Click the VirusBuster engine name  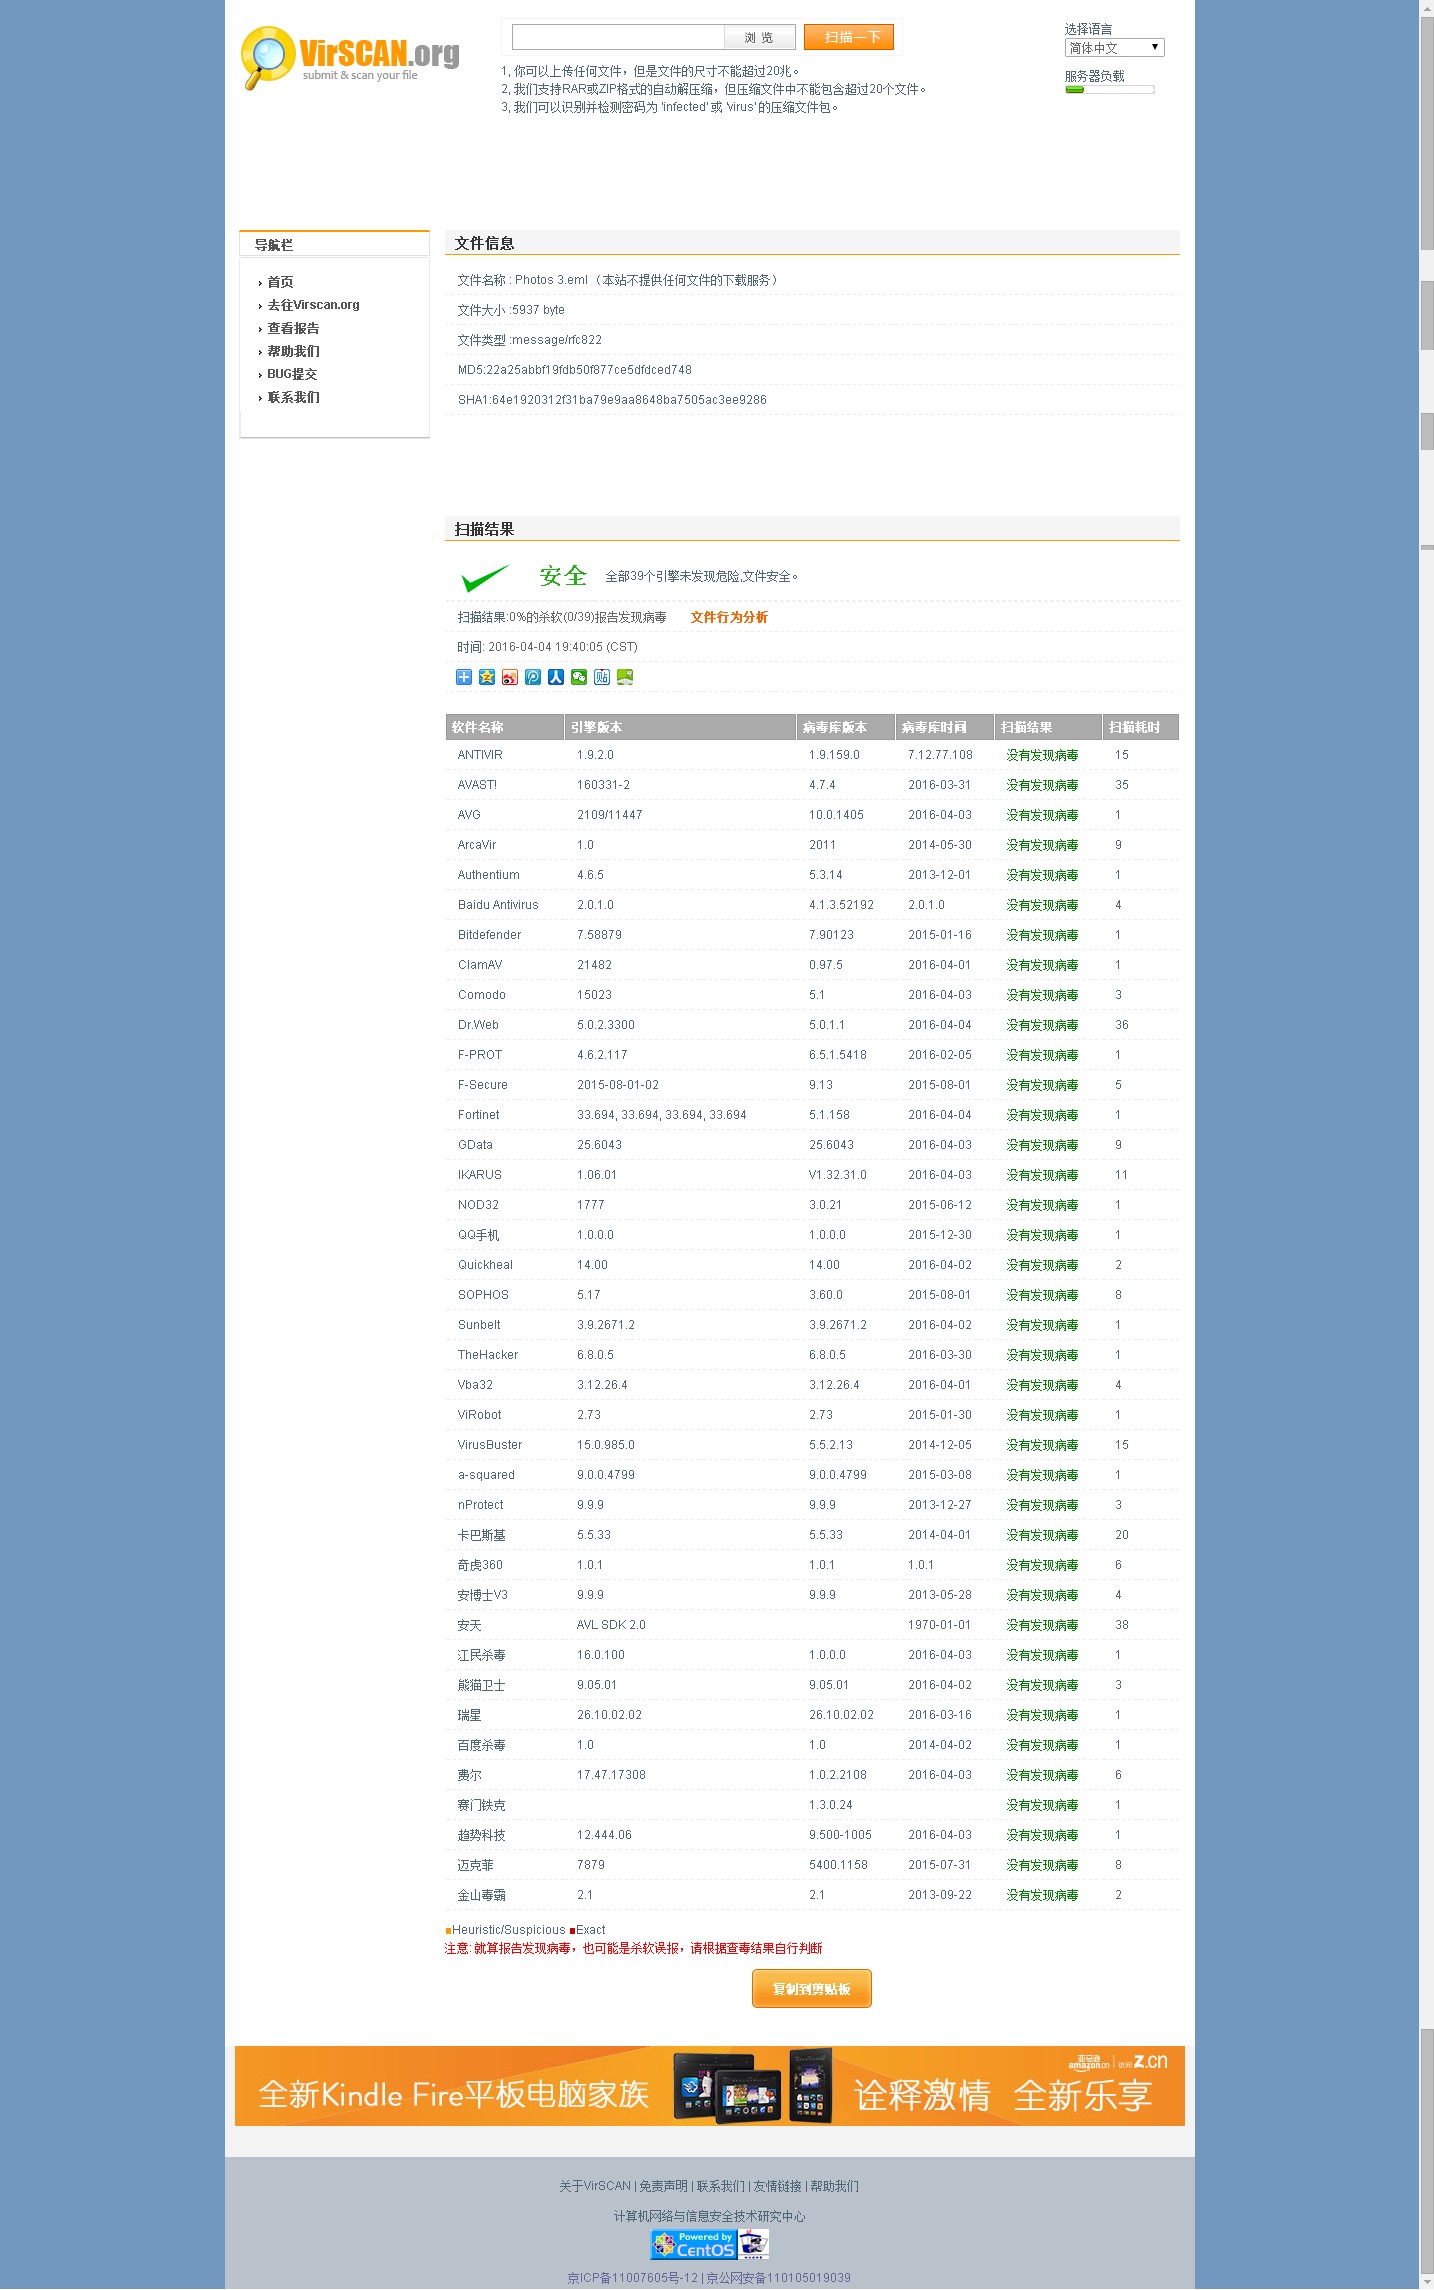coord(490,1445)
